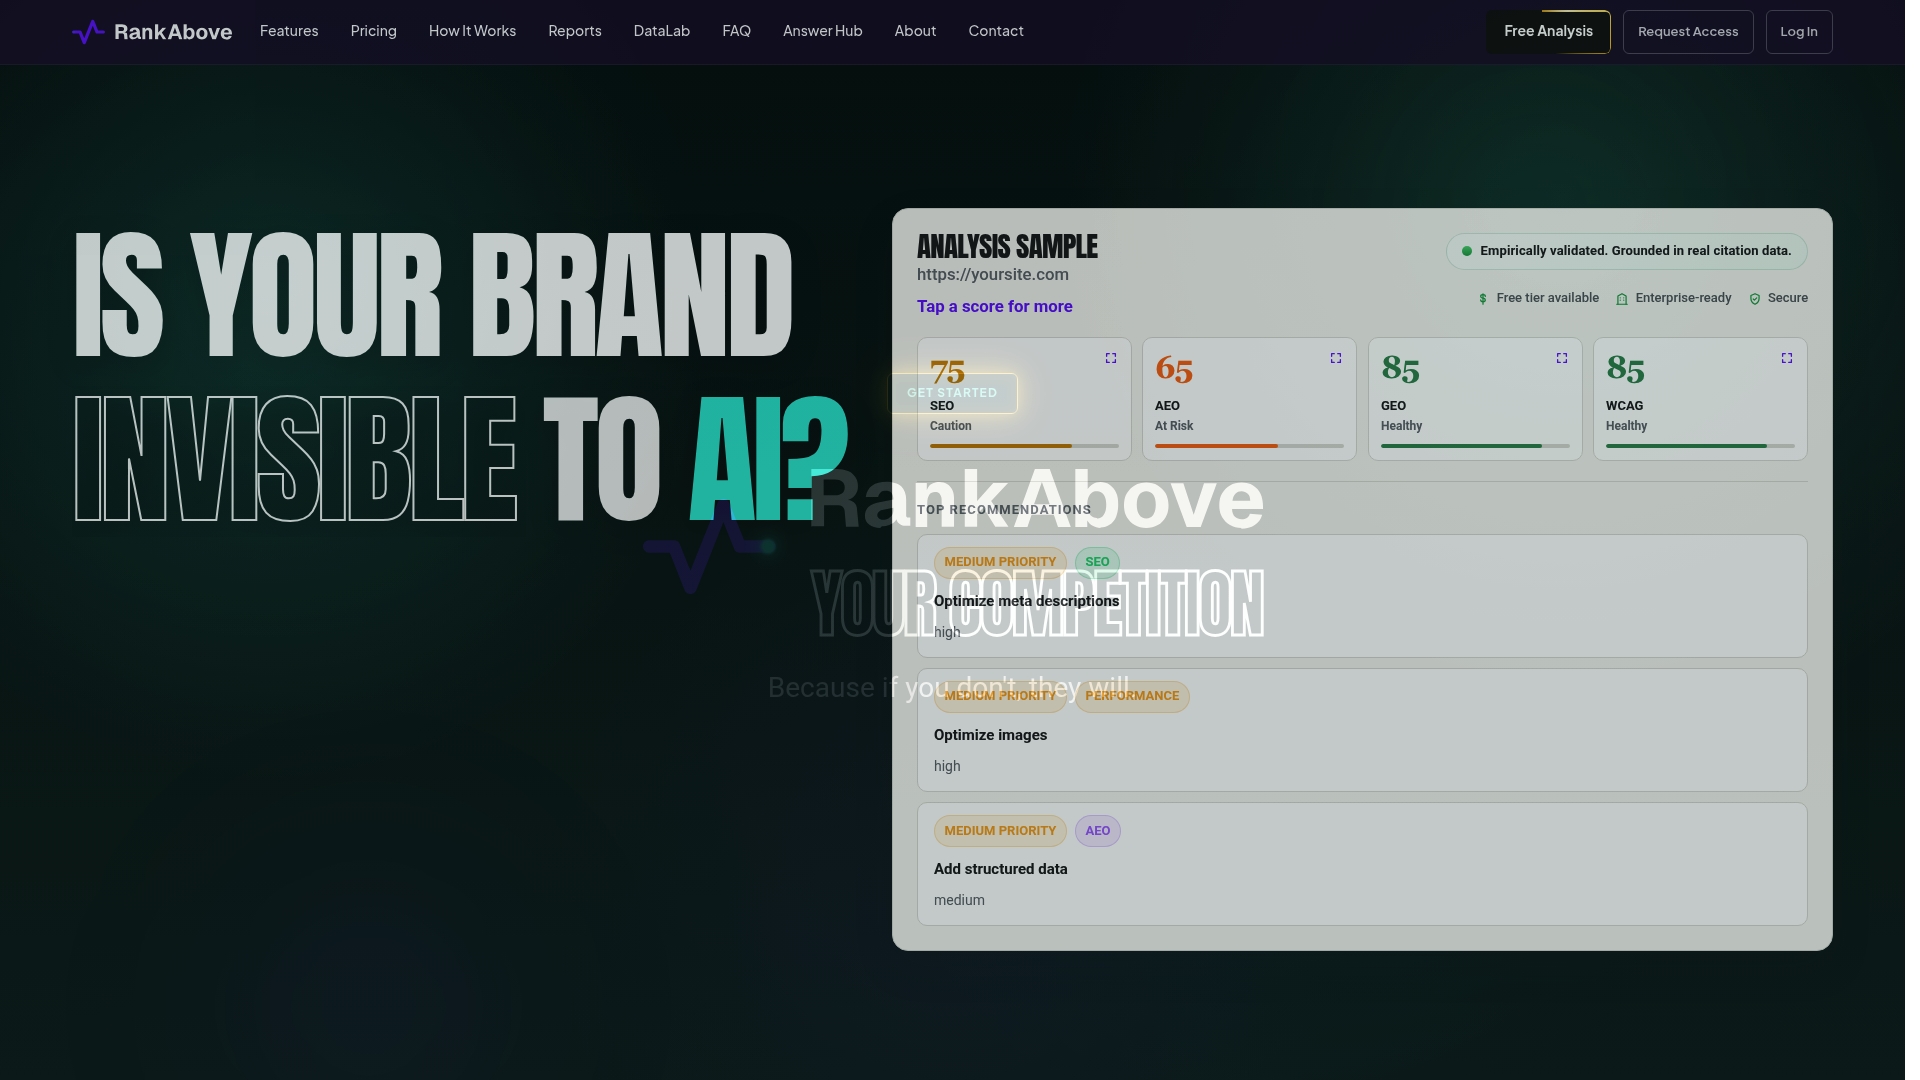Click the AEO score progress bar
Viewport: 1920px width, 1080px height.
tap(1249, 446)
